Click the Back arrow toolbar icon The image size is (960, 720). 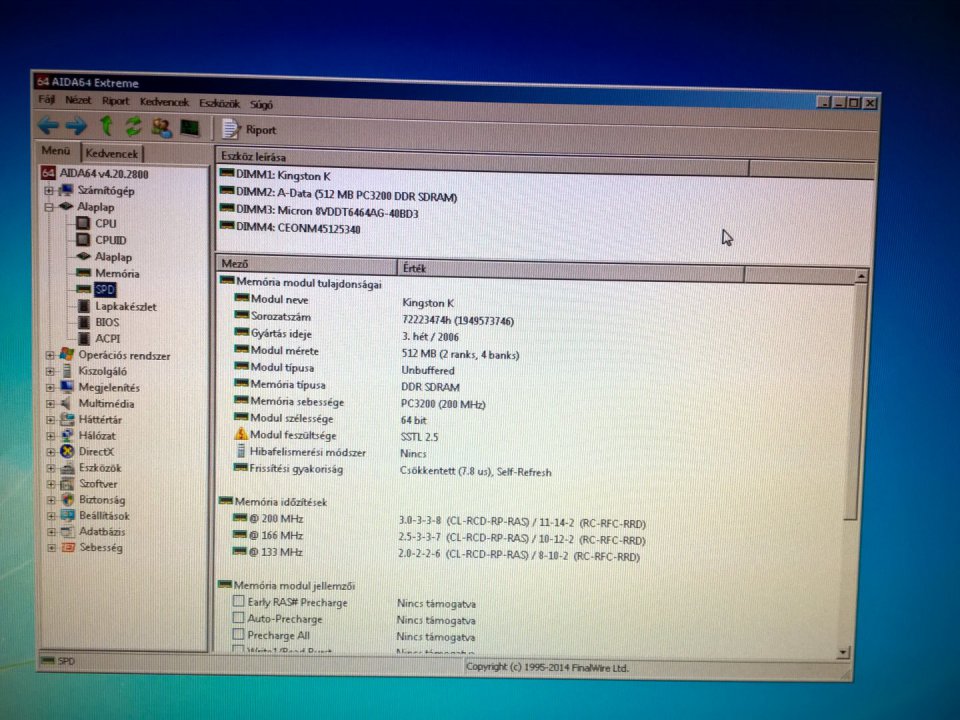[48, 126]
